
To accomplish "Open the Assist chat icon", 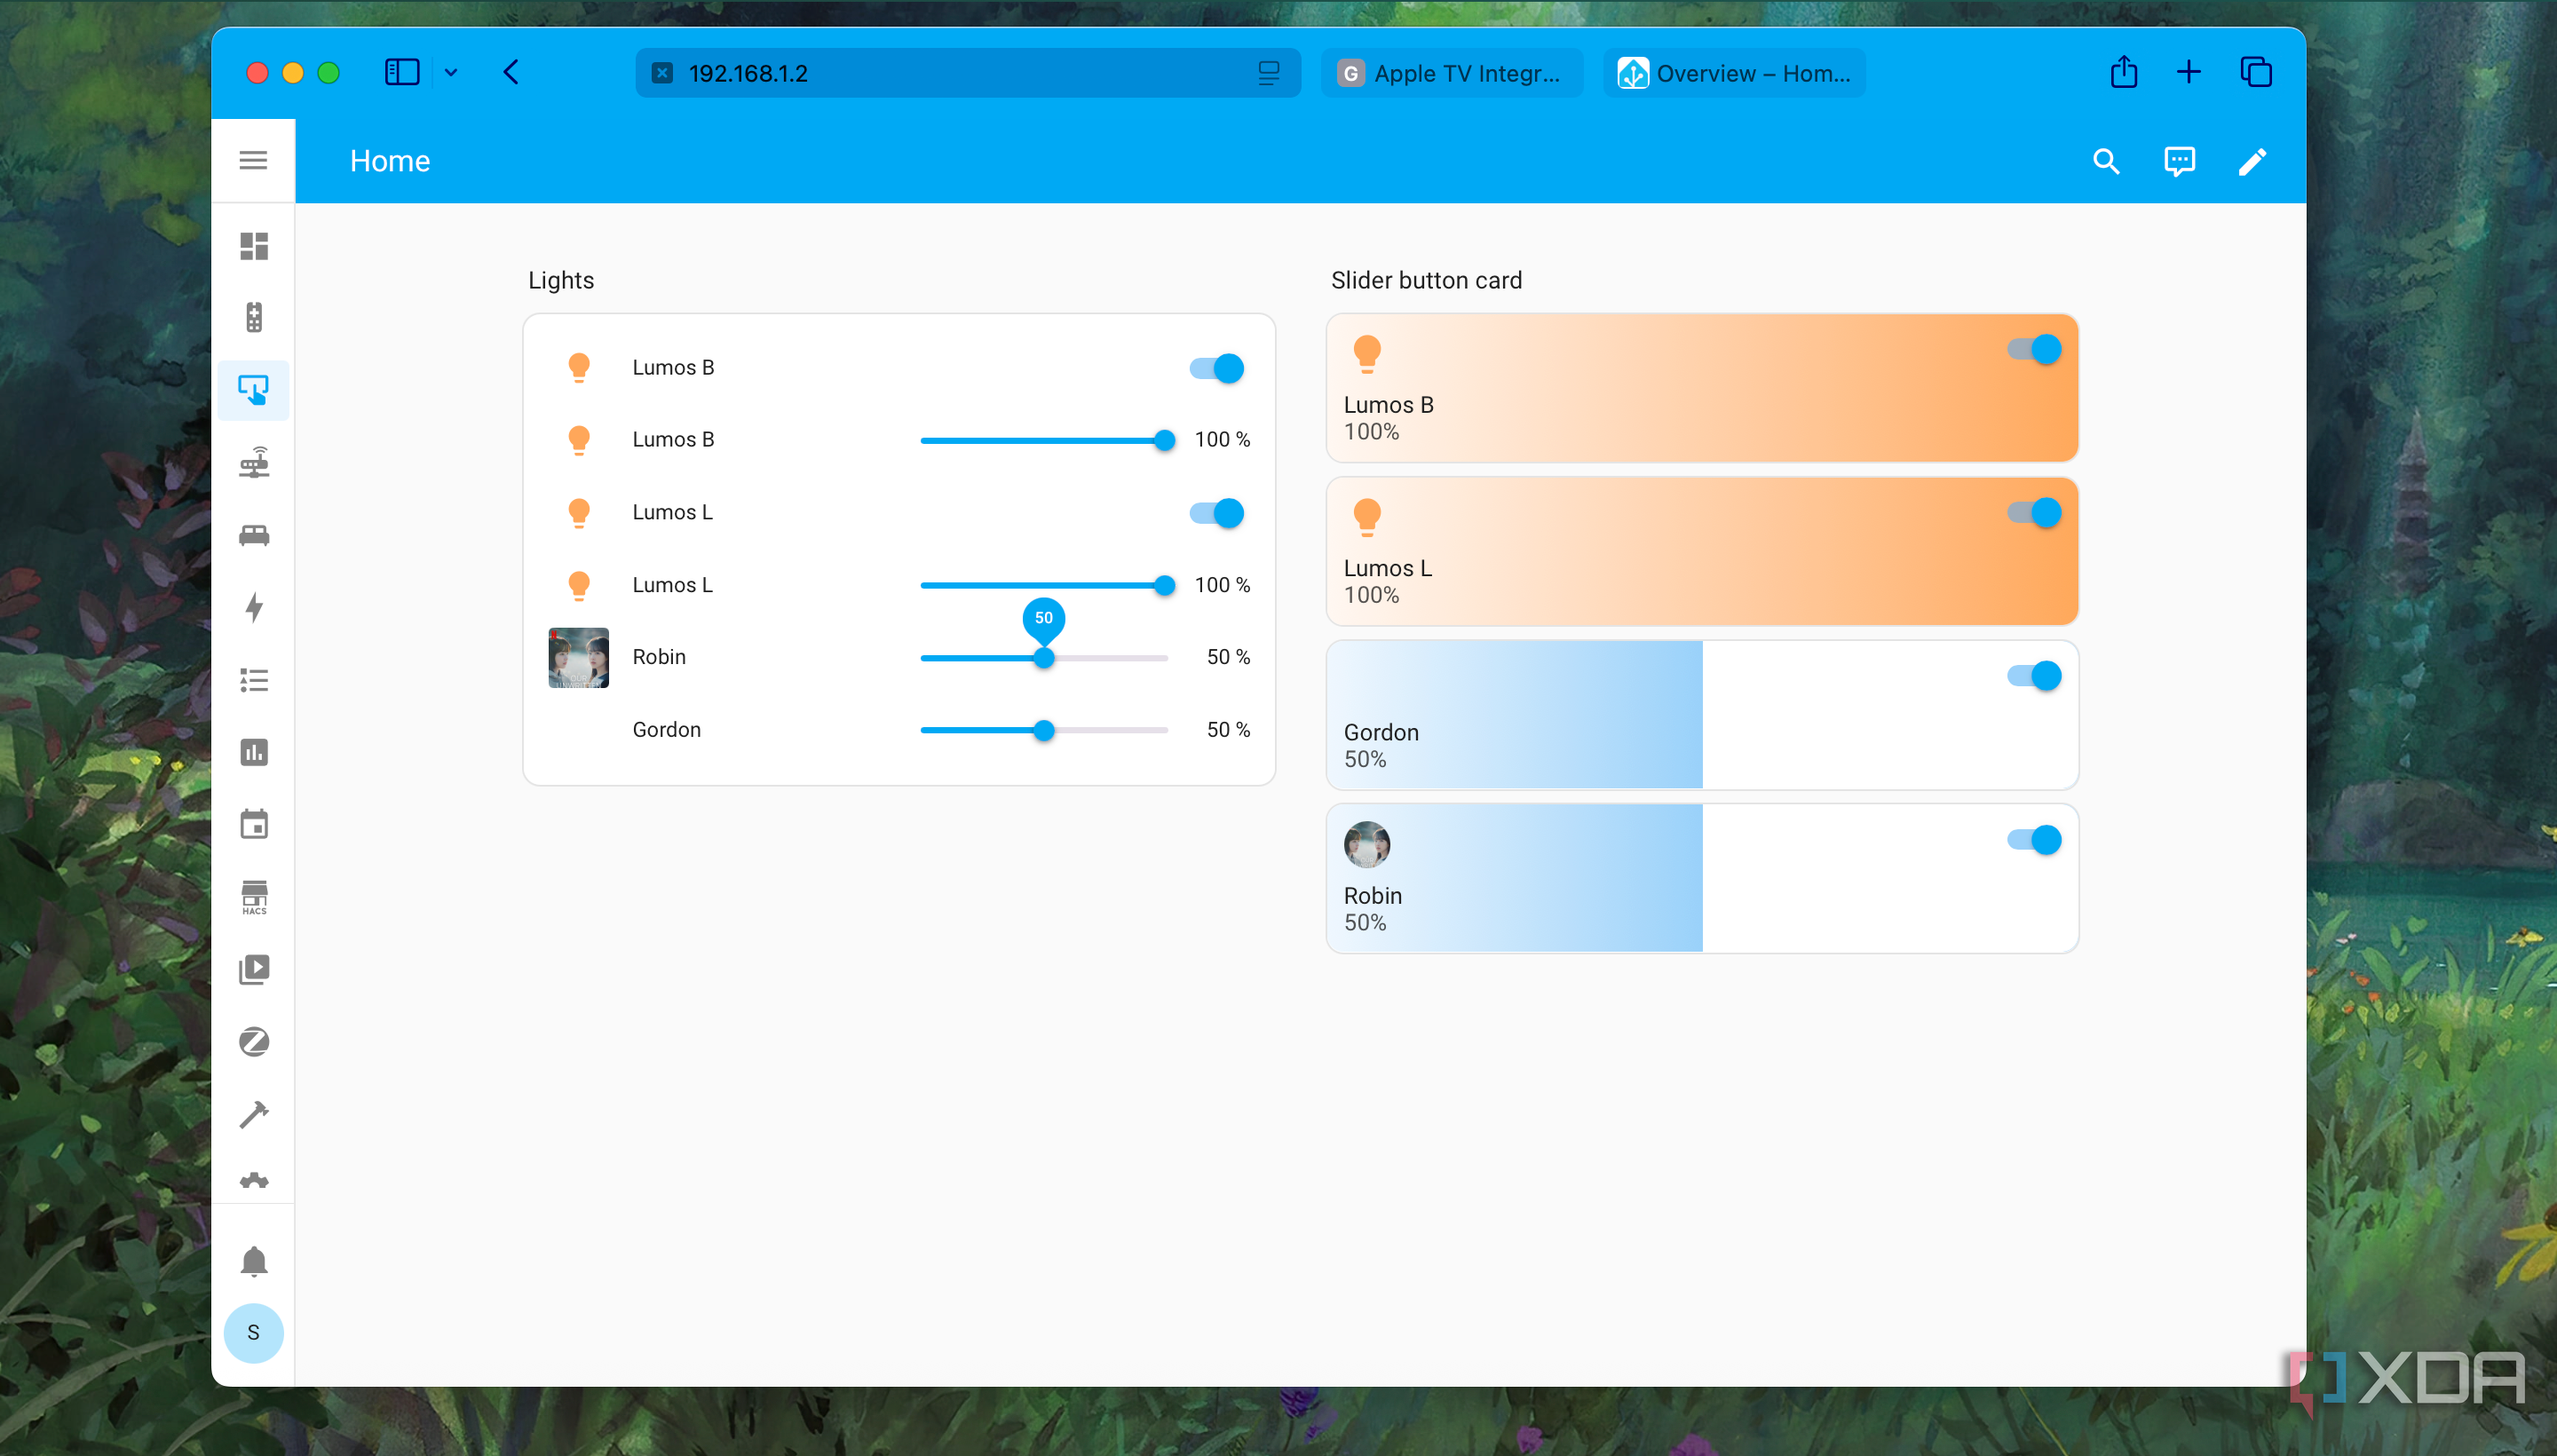I will (x=2179, y=161).
